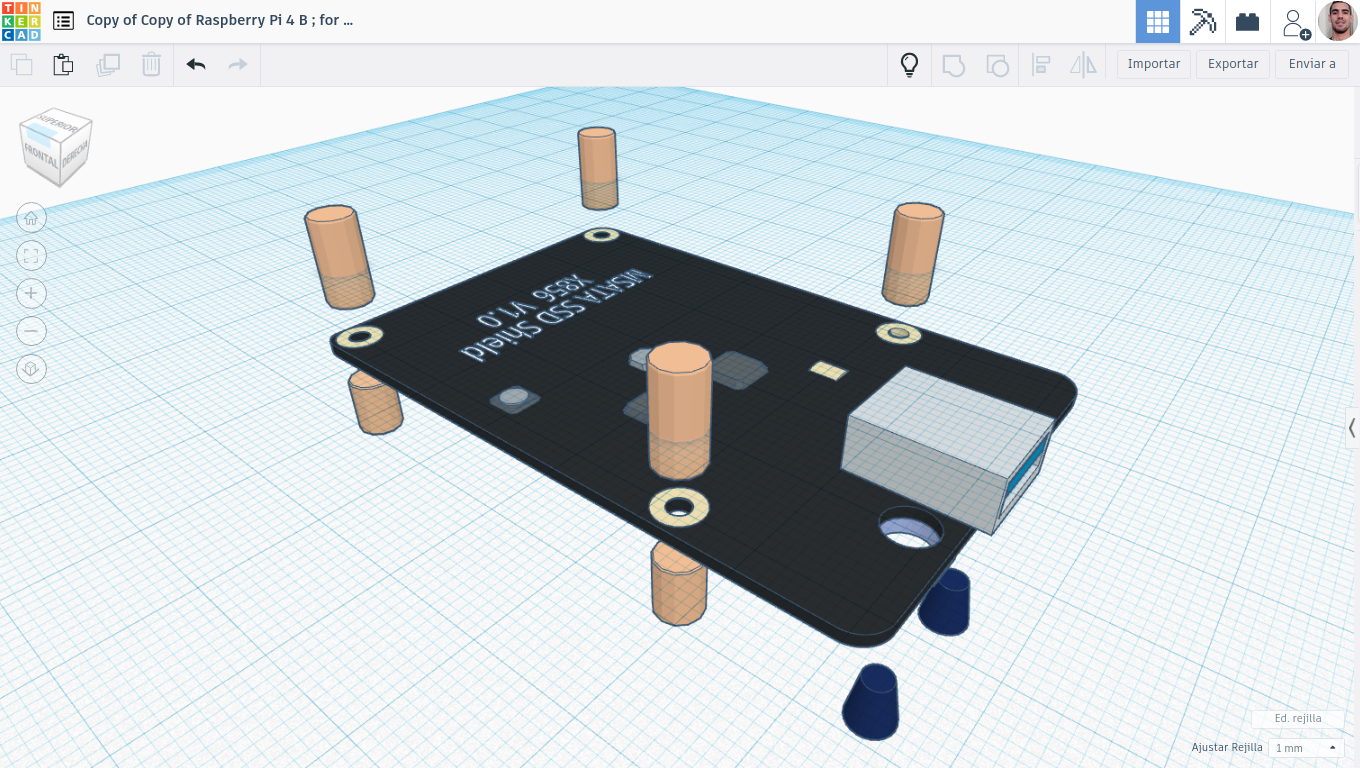This screenshot has height=768, width=1360.
Task: Fit all shapes in view
Action: [31, 256]
